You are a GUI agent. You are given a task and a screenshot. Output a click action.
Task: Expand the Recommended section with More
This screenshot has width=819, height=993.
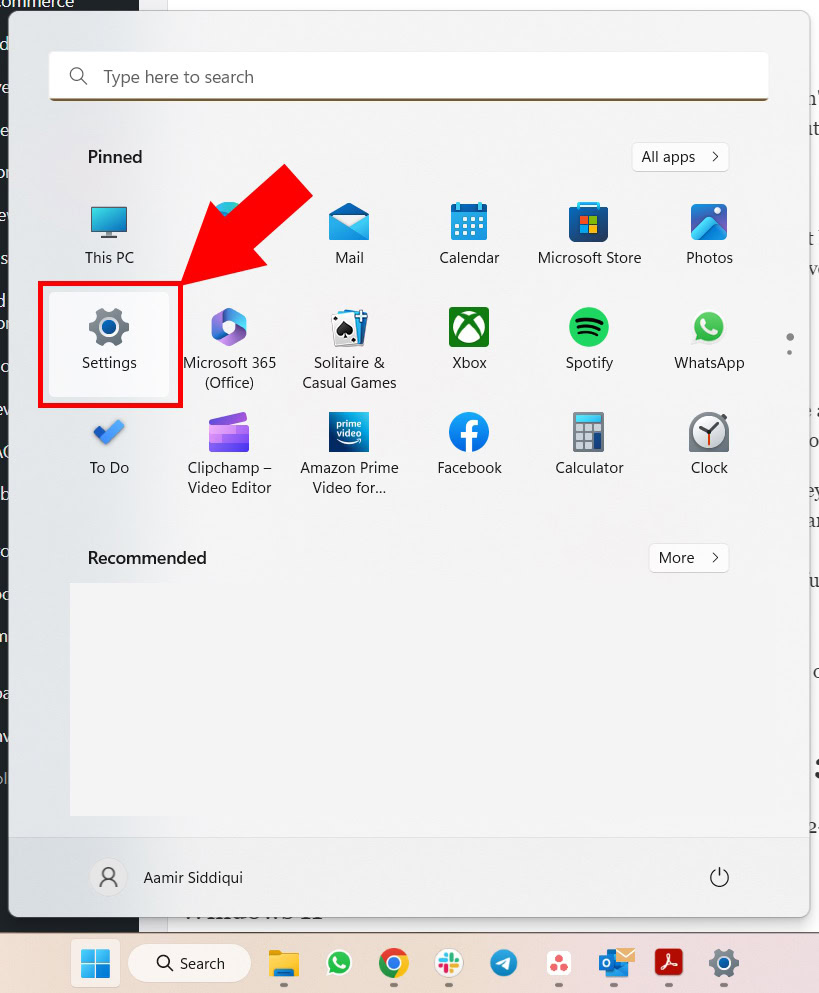point(688,558)
